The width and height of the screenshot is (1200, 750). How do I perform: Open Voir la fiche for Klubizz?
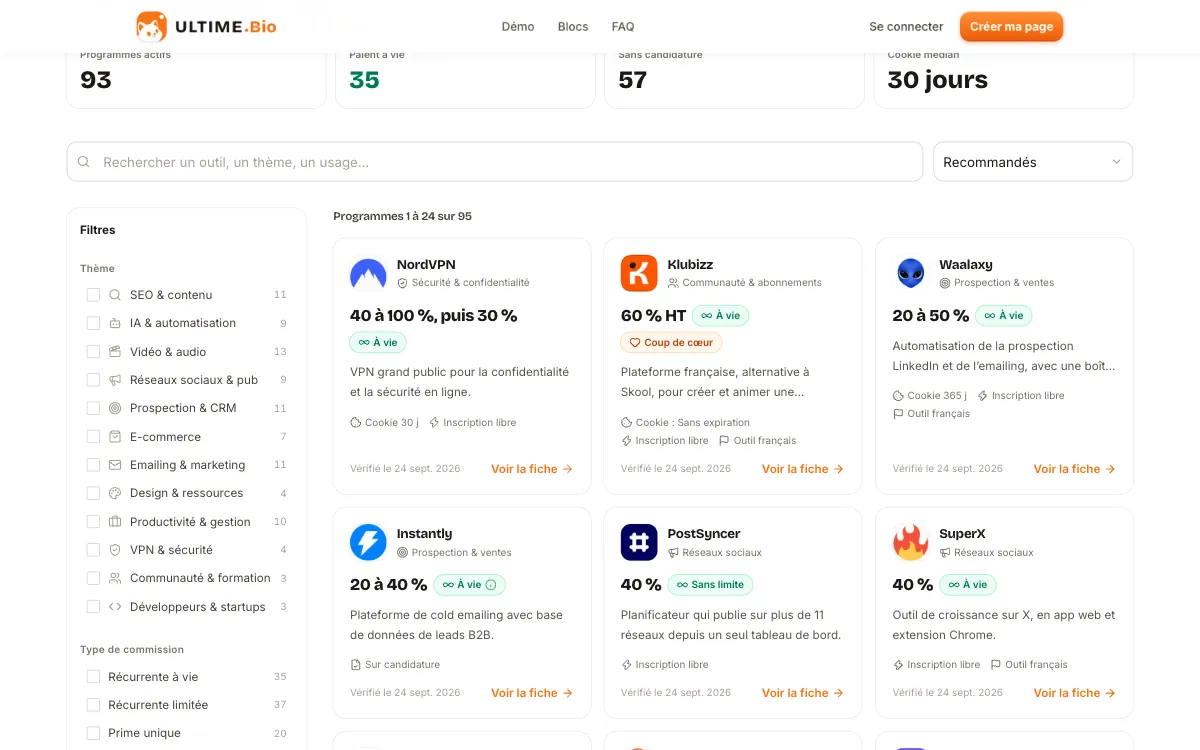tap(803, 469)
